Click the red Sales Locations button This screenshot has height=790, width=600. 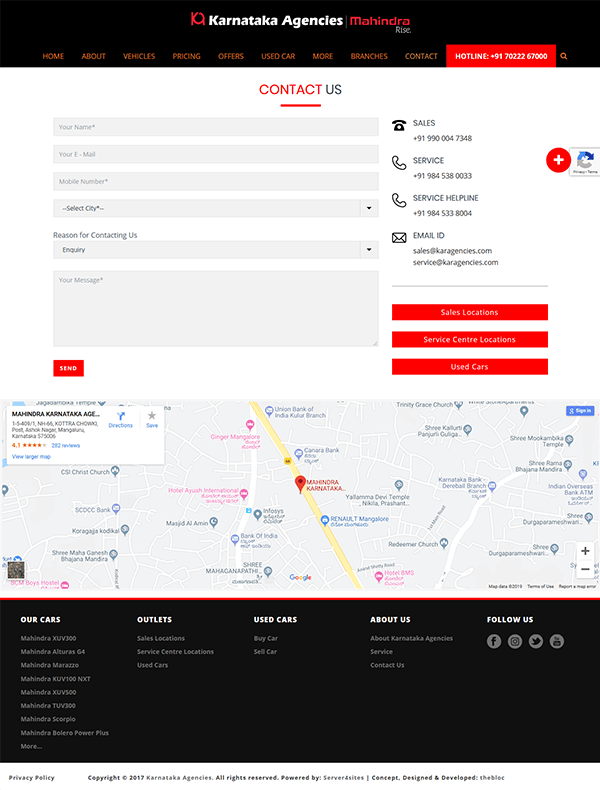coord(470,312)
